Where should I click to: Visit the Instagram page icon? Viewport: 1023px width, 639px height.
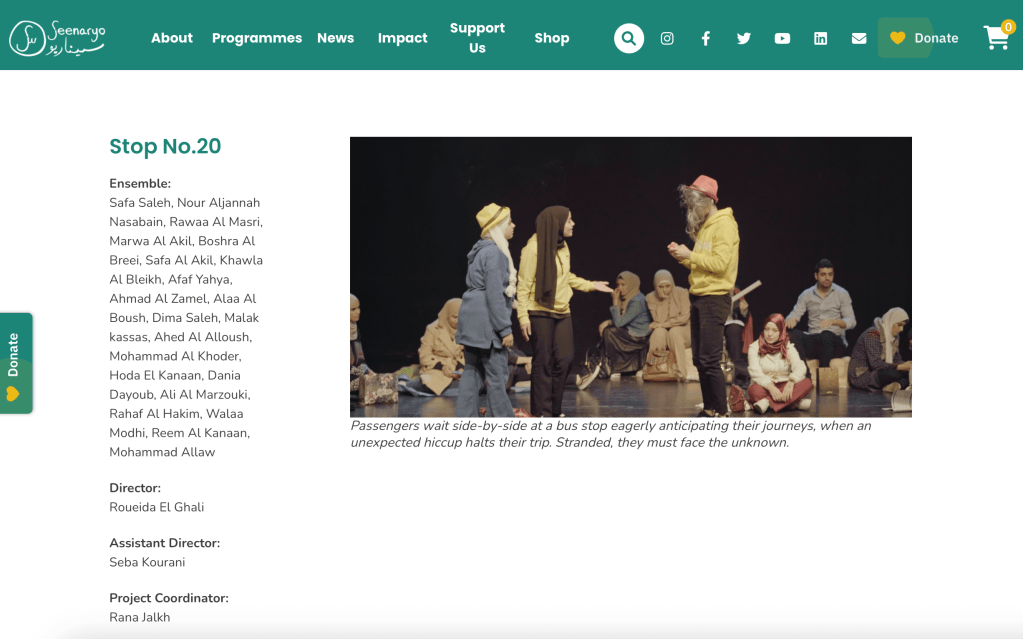pyautogui.click(x=667, y=38)
